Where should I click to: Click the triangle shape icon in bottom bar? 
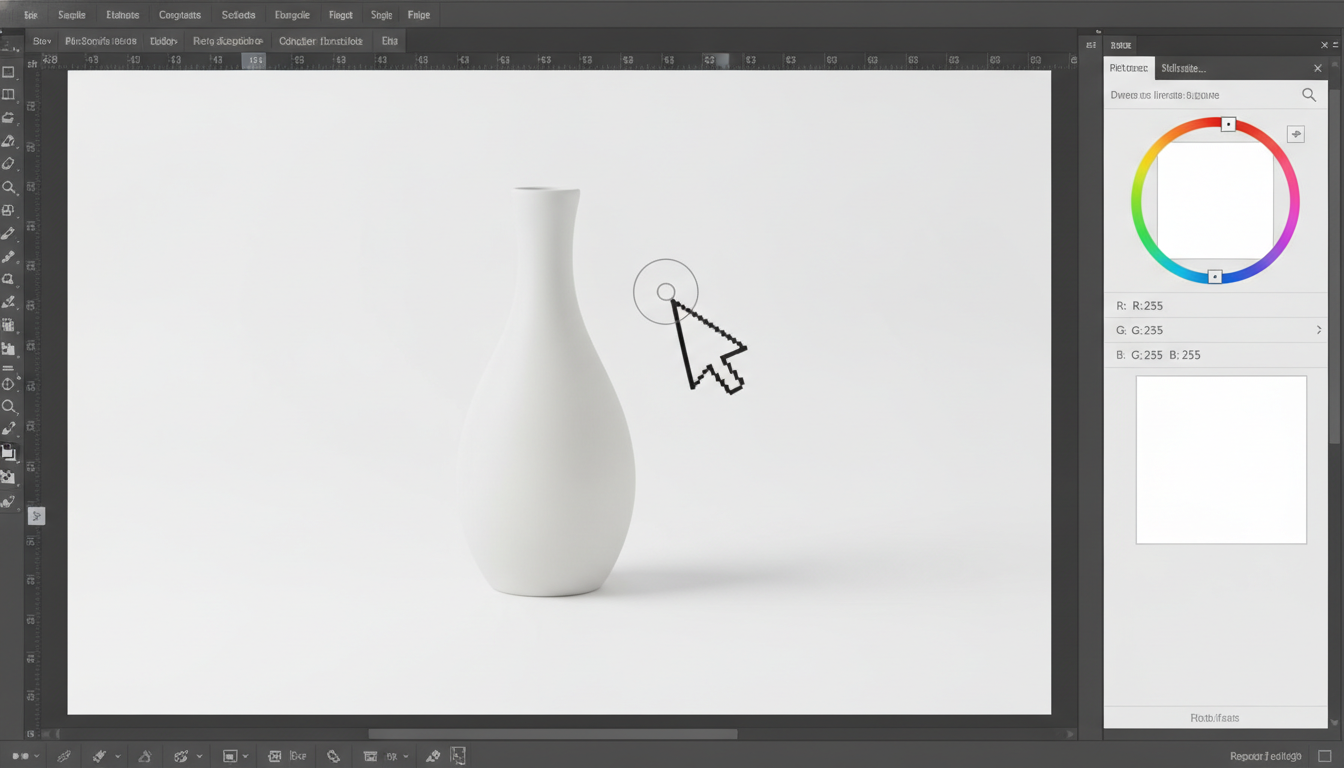coord(145,757)
